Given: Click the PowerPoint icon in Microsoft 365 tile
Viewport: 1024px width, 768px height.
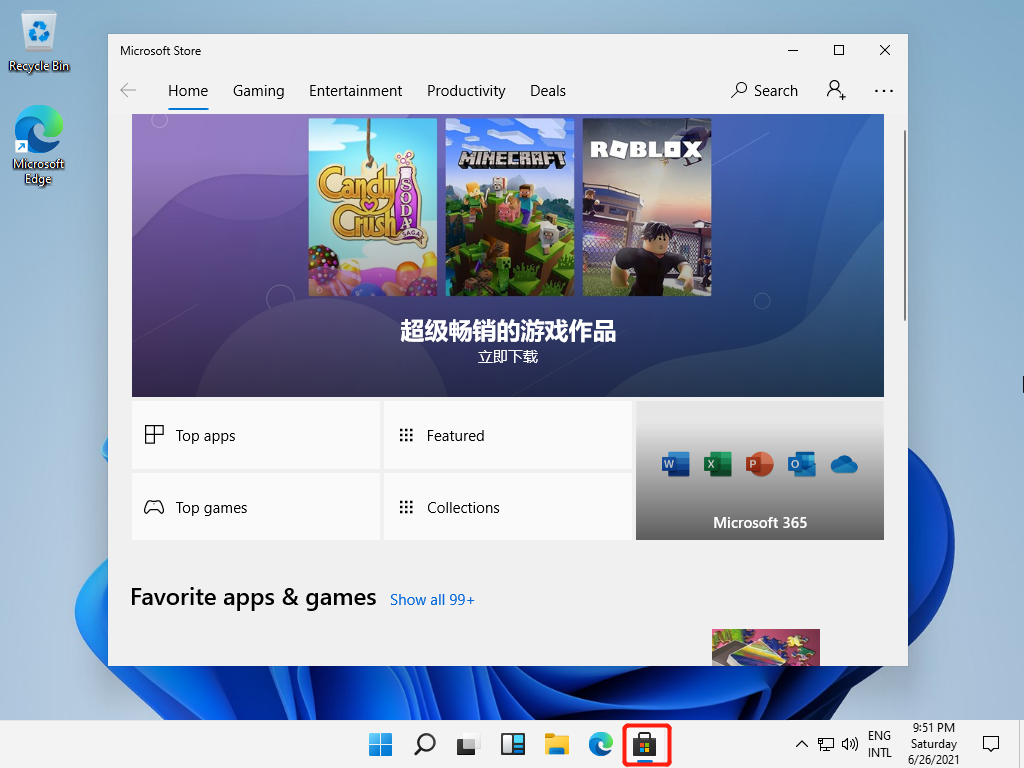Looking at the screenshot, I should (760, 464).
